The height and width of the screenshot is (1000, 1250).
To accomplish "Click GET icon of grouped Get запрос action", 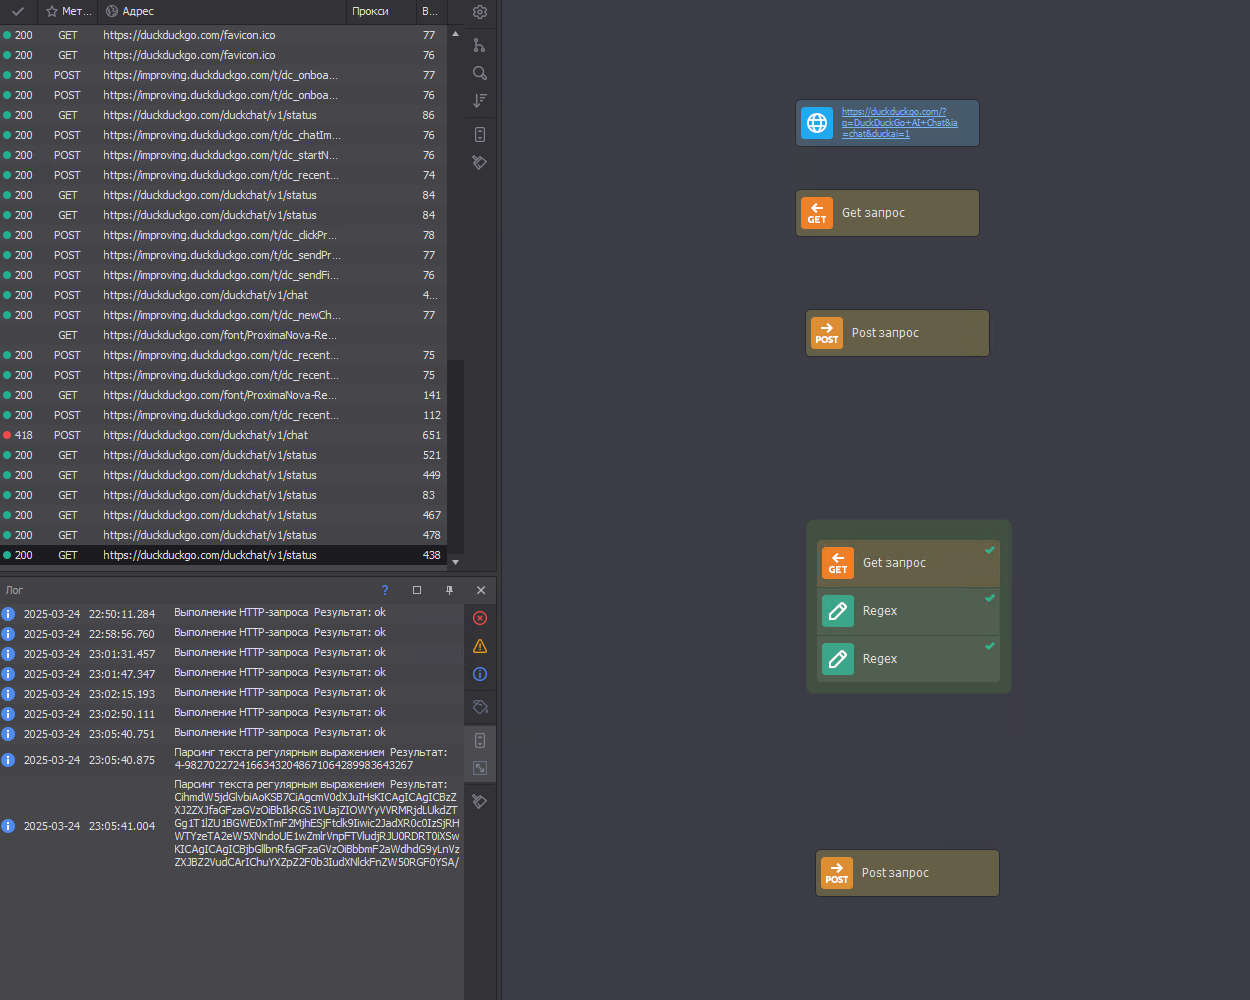I will 838,563.
